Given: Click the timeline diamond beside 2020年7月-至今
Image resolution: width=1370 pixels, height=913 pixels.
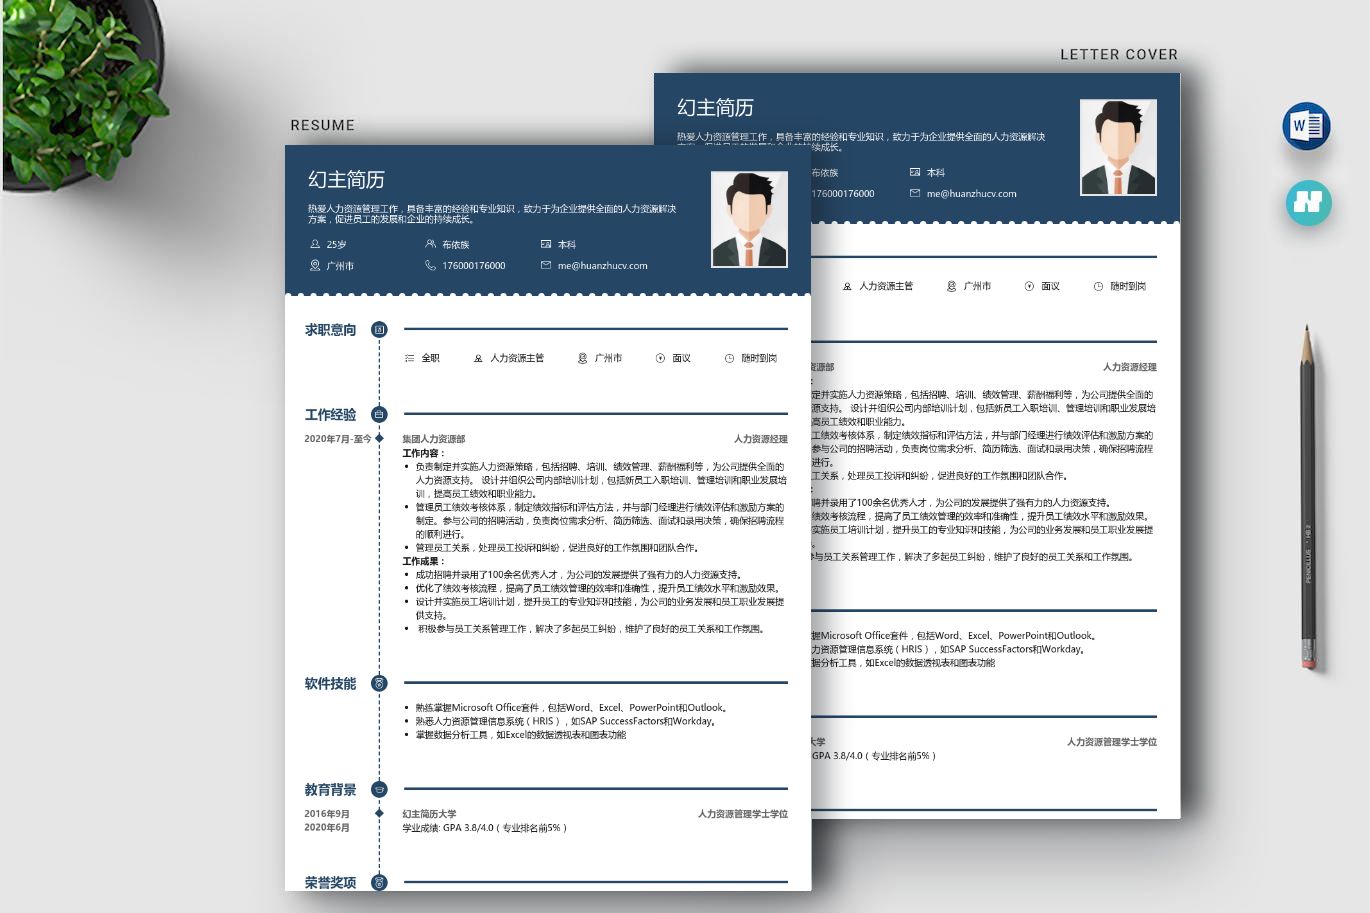Looking at the screenshot, I should tap(379, 438).
